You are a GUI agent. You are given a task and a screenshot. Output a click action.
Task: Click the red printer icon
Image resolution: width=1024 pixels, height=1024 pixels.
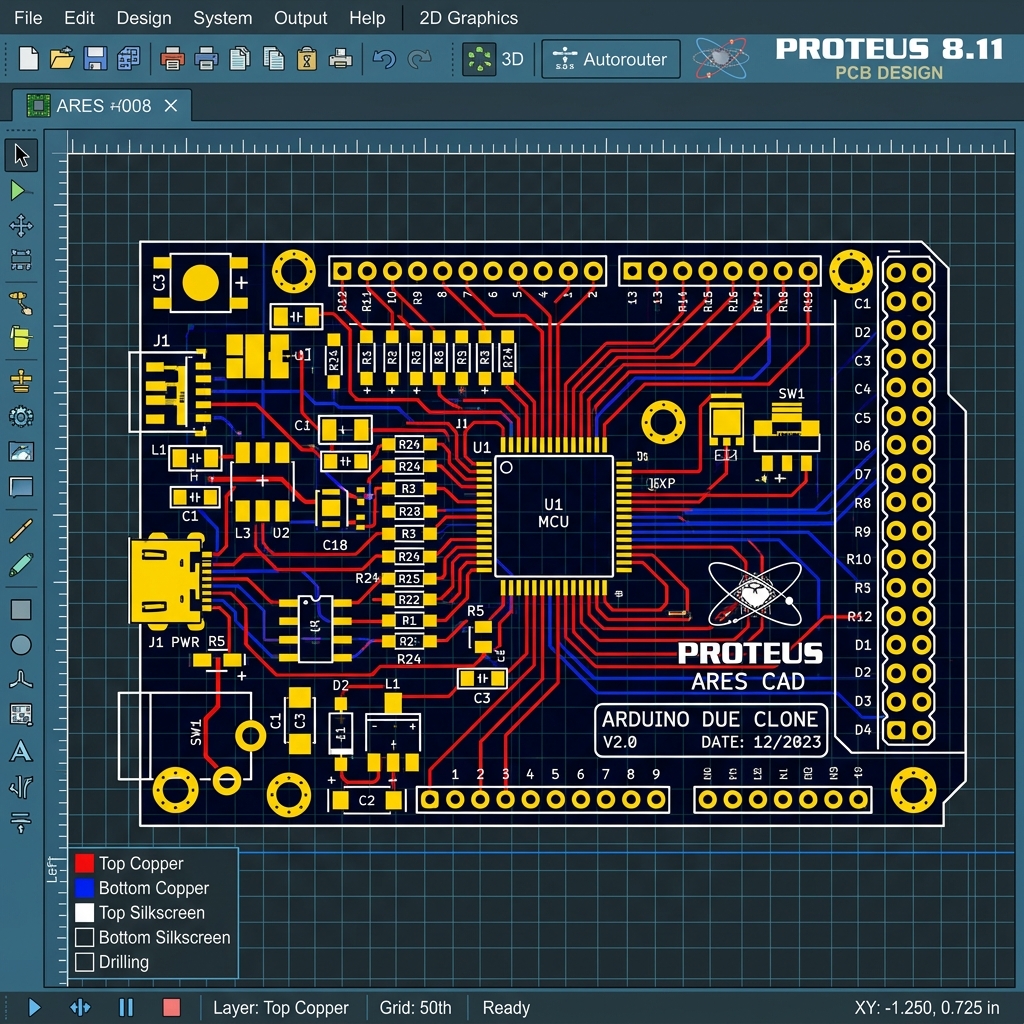click(172, 59)
